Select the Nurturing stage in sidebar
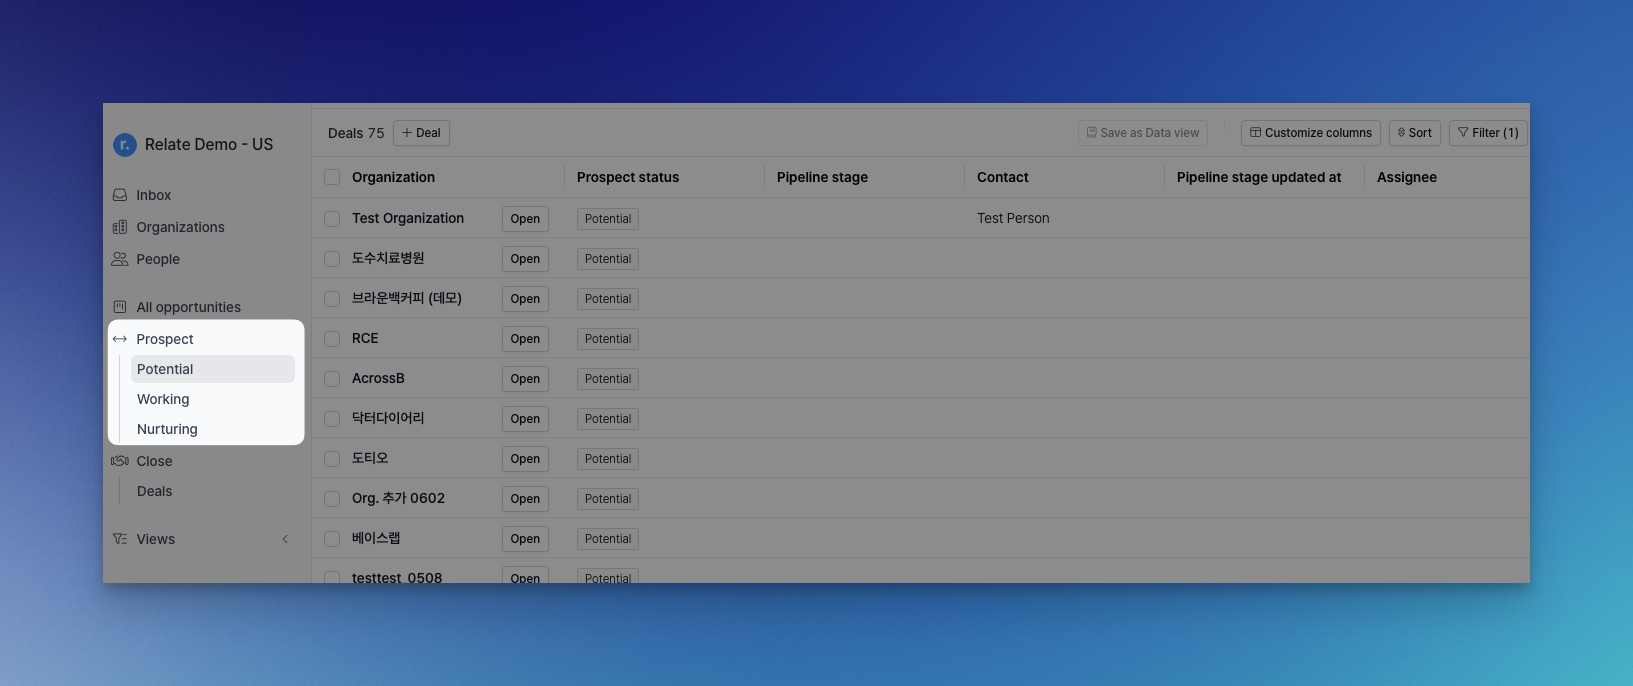This screenshot has height=686, width=1633. coord(167,429)
